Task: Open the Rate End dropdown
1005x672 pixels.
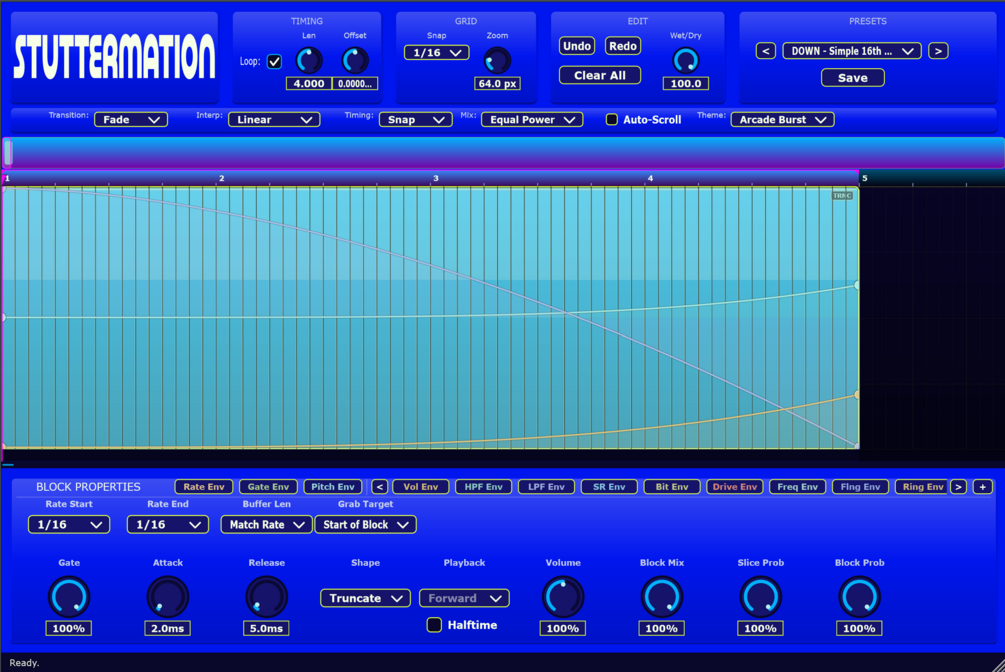Action: (x=168, y=525)
